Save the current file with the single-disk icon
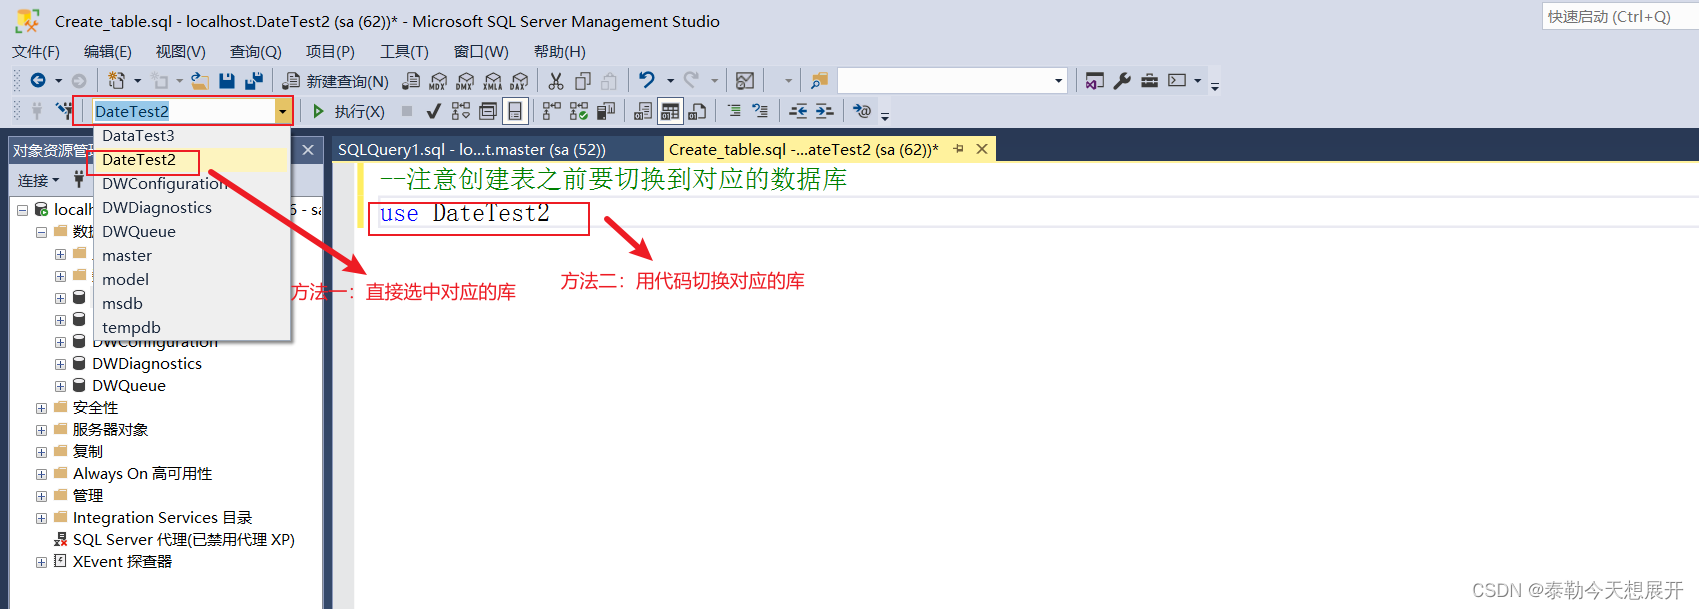Viewport: 1699px width, 609px height. (227, 81)
